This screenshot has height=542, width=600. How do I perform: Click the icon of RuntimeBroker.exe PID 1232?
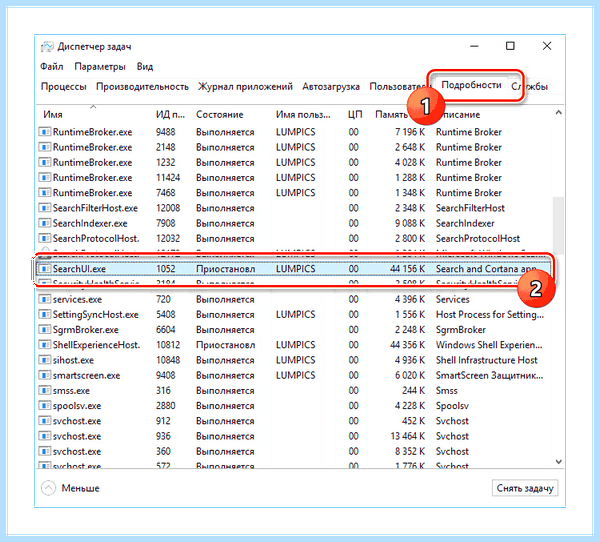click(x=44, y=162)
